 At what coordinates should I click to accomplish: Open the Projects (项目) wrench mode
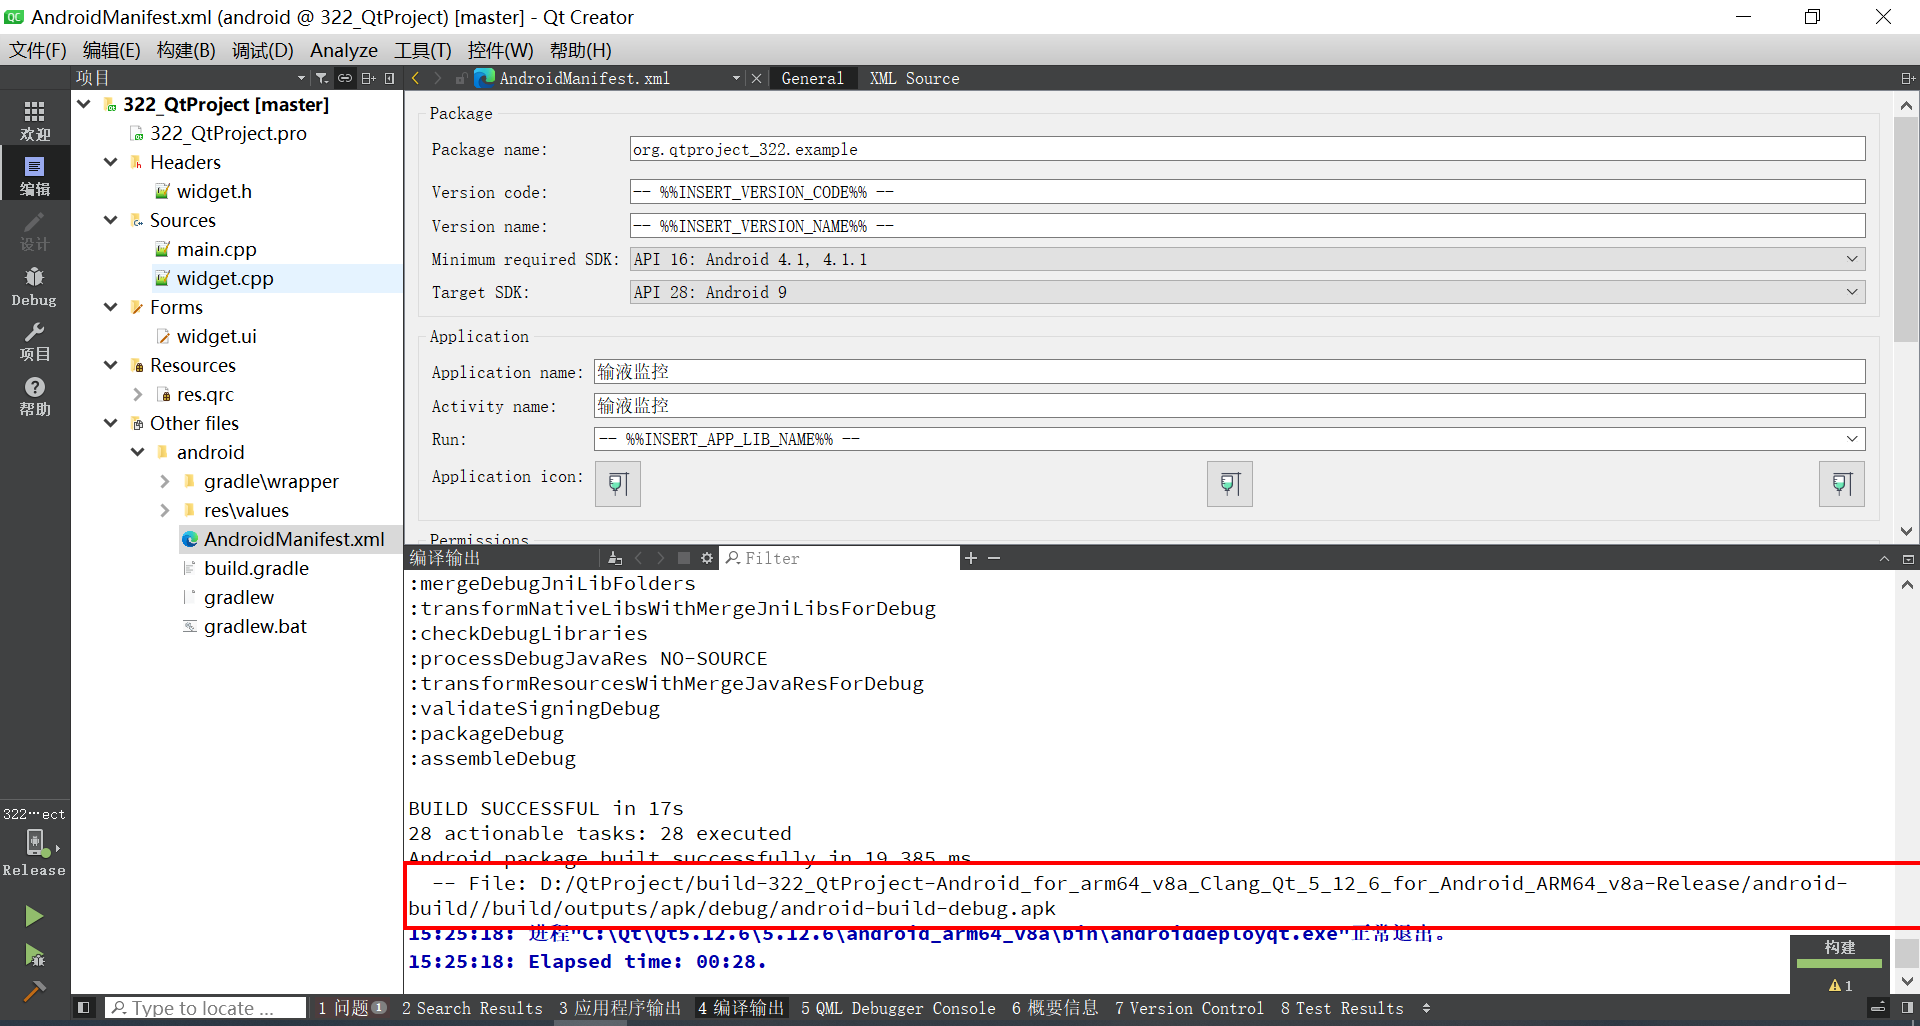tap(34, 340)
